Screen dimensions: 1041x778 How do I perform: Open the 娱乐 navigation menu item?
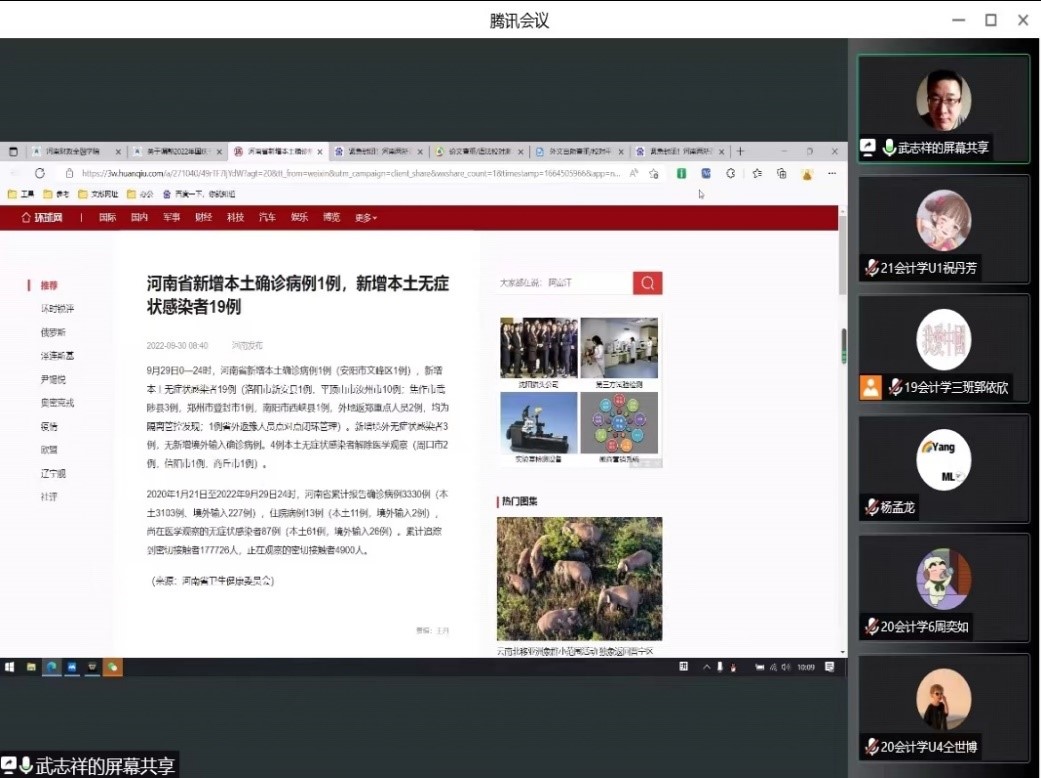click(x=299, y=217)
